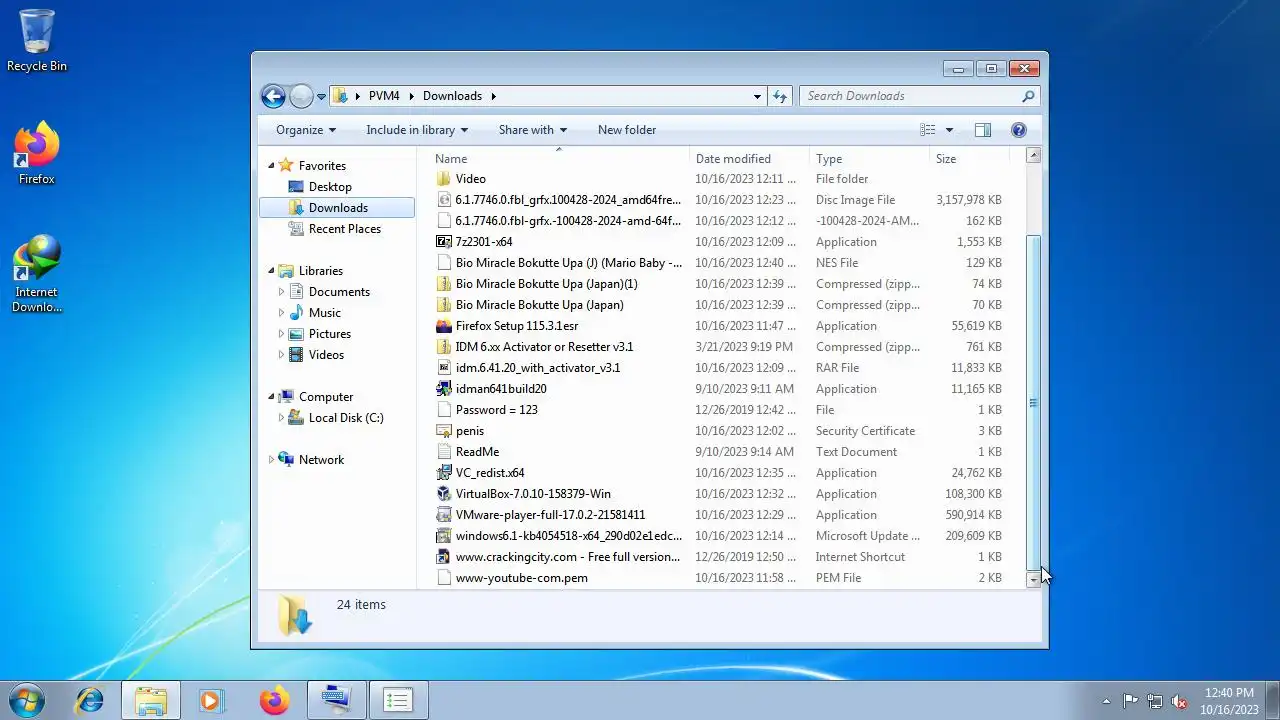Show hidden system tray icons
This screenshot has height=720, width=1280.
point(1106,701)
